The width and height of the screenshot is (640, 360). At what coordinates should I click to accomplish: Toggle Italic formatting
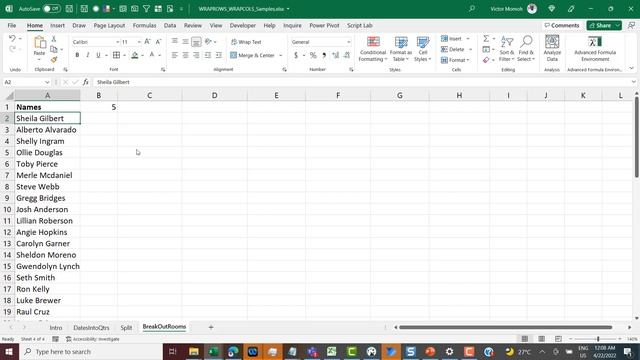pyautogui.click(x=87, y=55)
